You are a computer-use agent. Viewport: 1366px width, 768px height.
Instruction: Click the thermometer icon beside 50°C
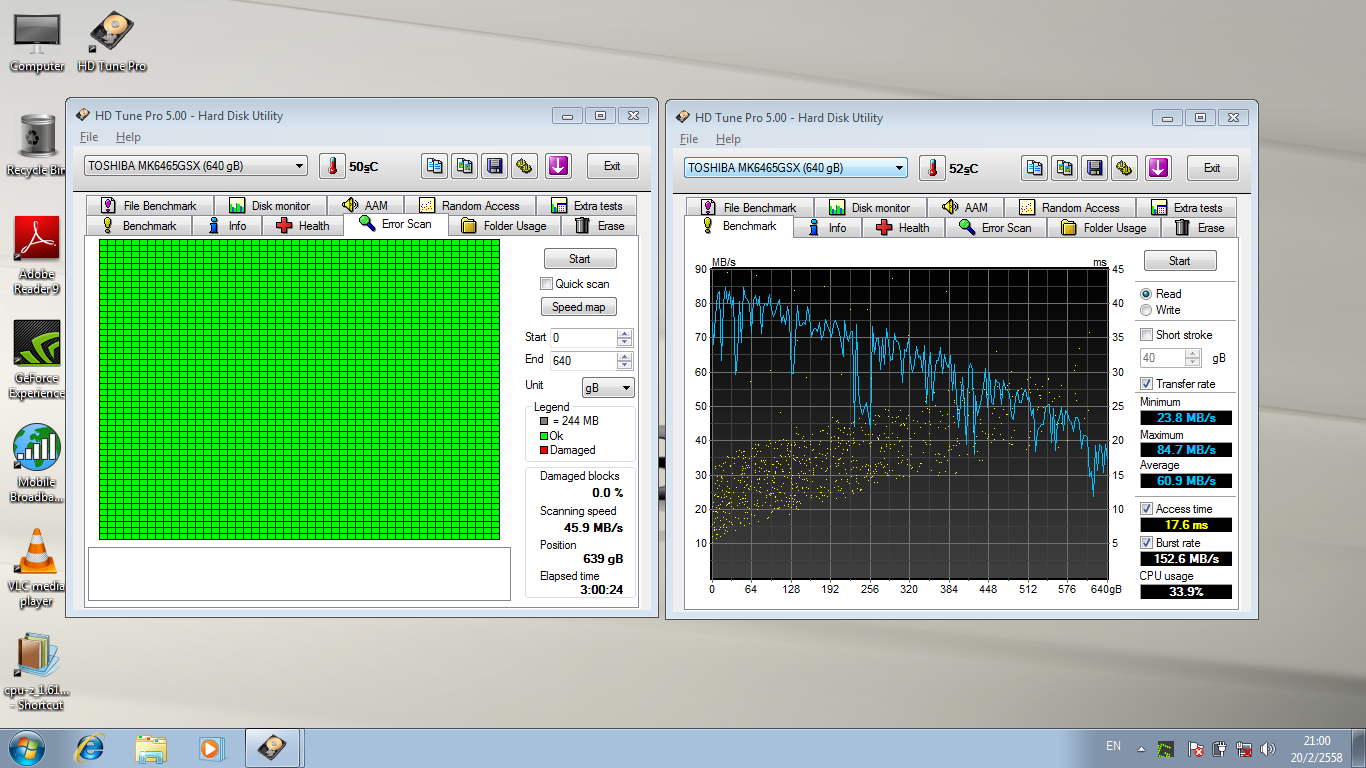click(x=332, y=166)
